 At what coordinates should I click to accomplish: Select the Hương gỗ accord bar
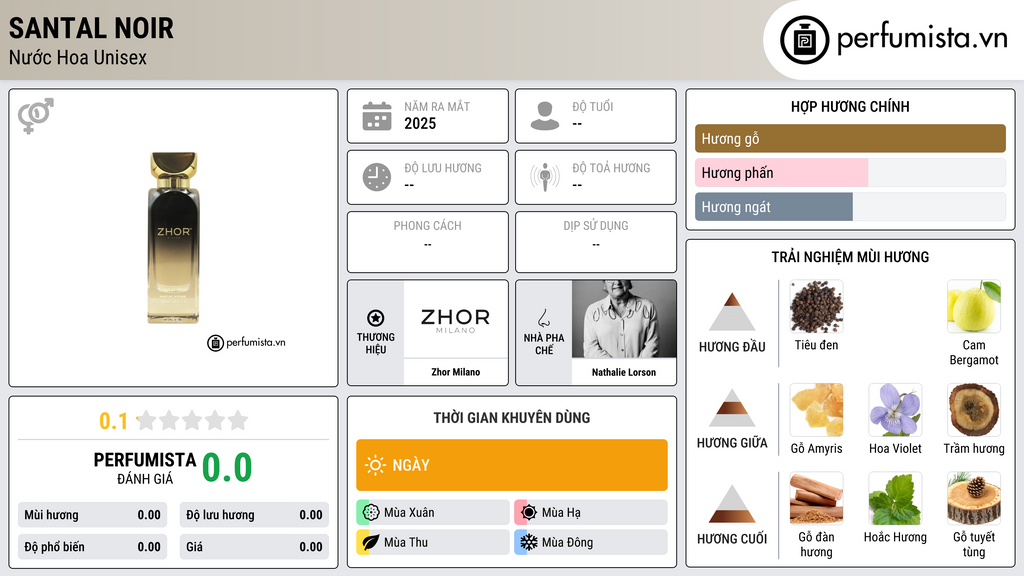click(x=850, y=138)
